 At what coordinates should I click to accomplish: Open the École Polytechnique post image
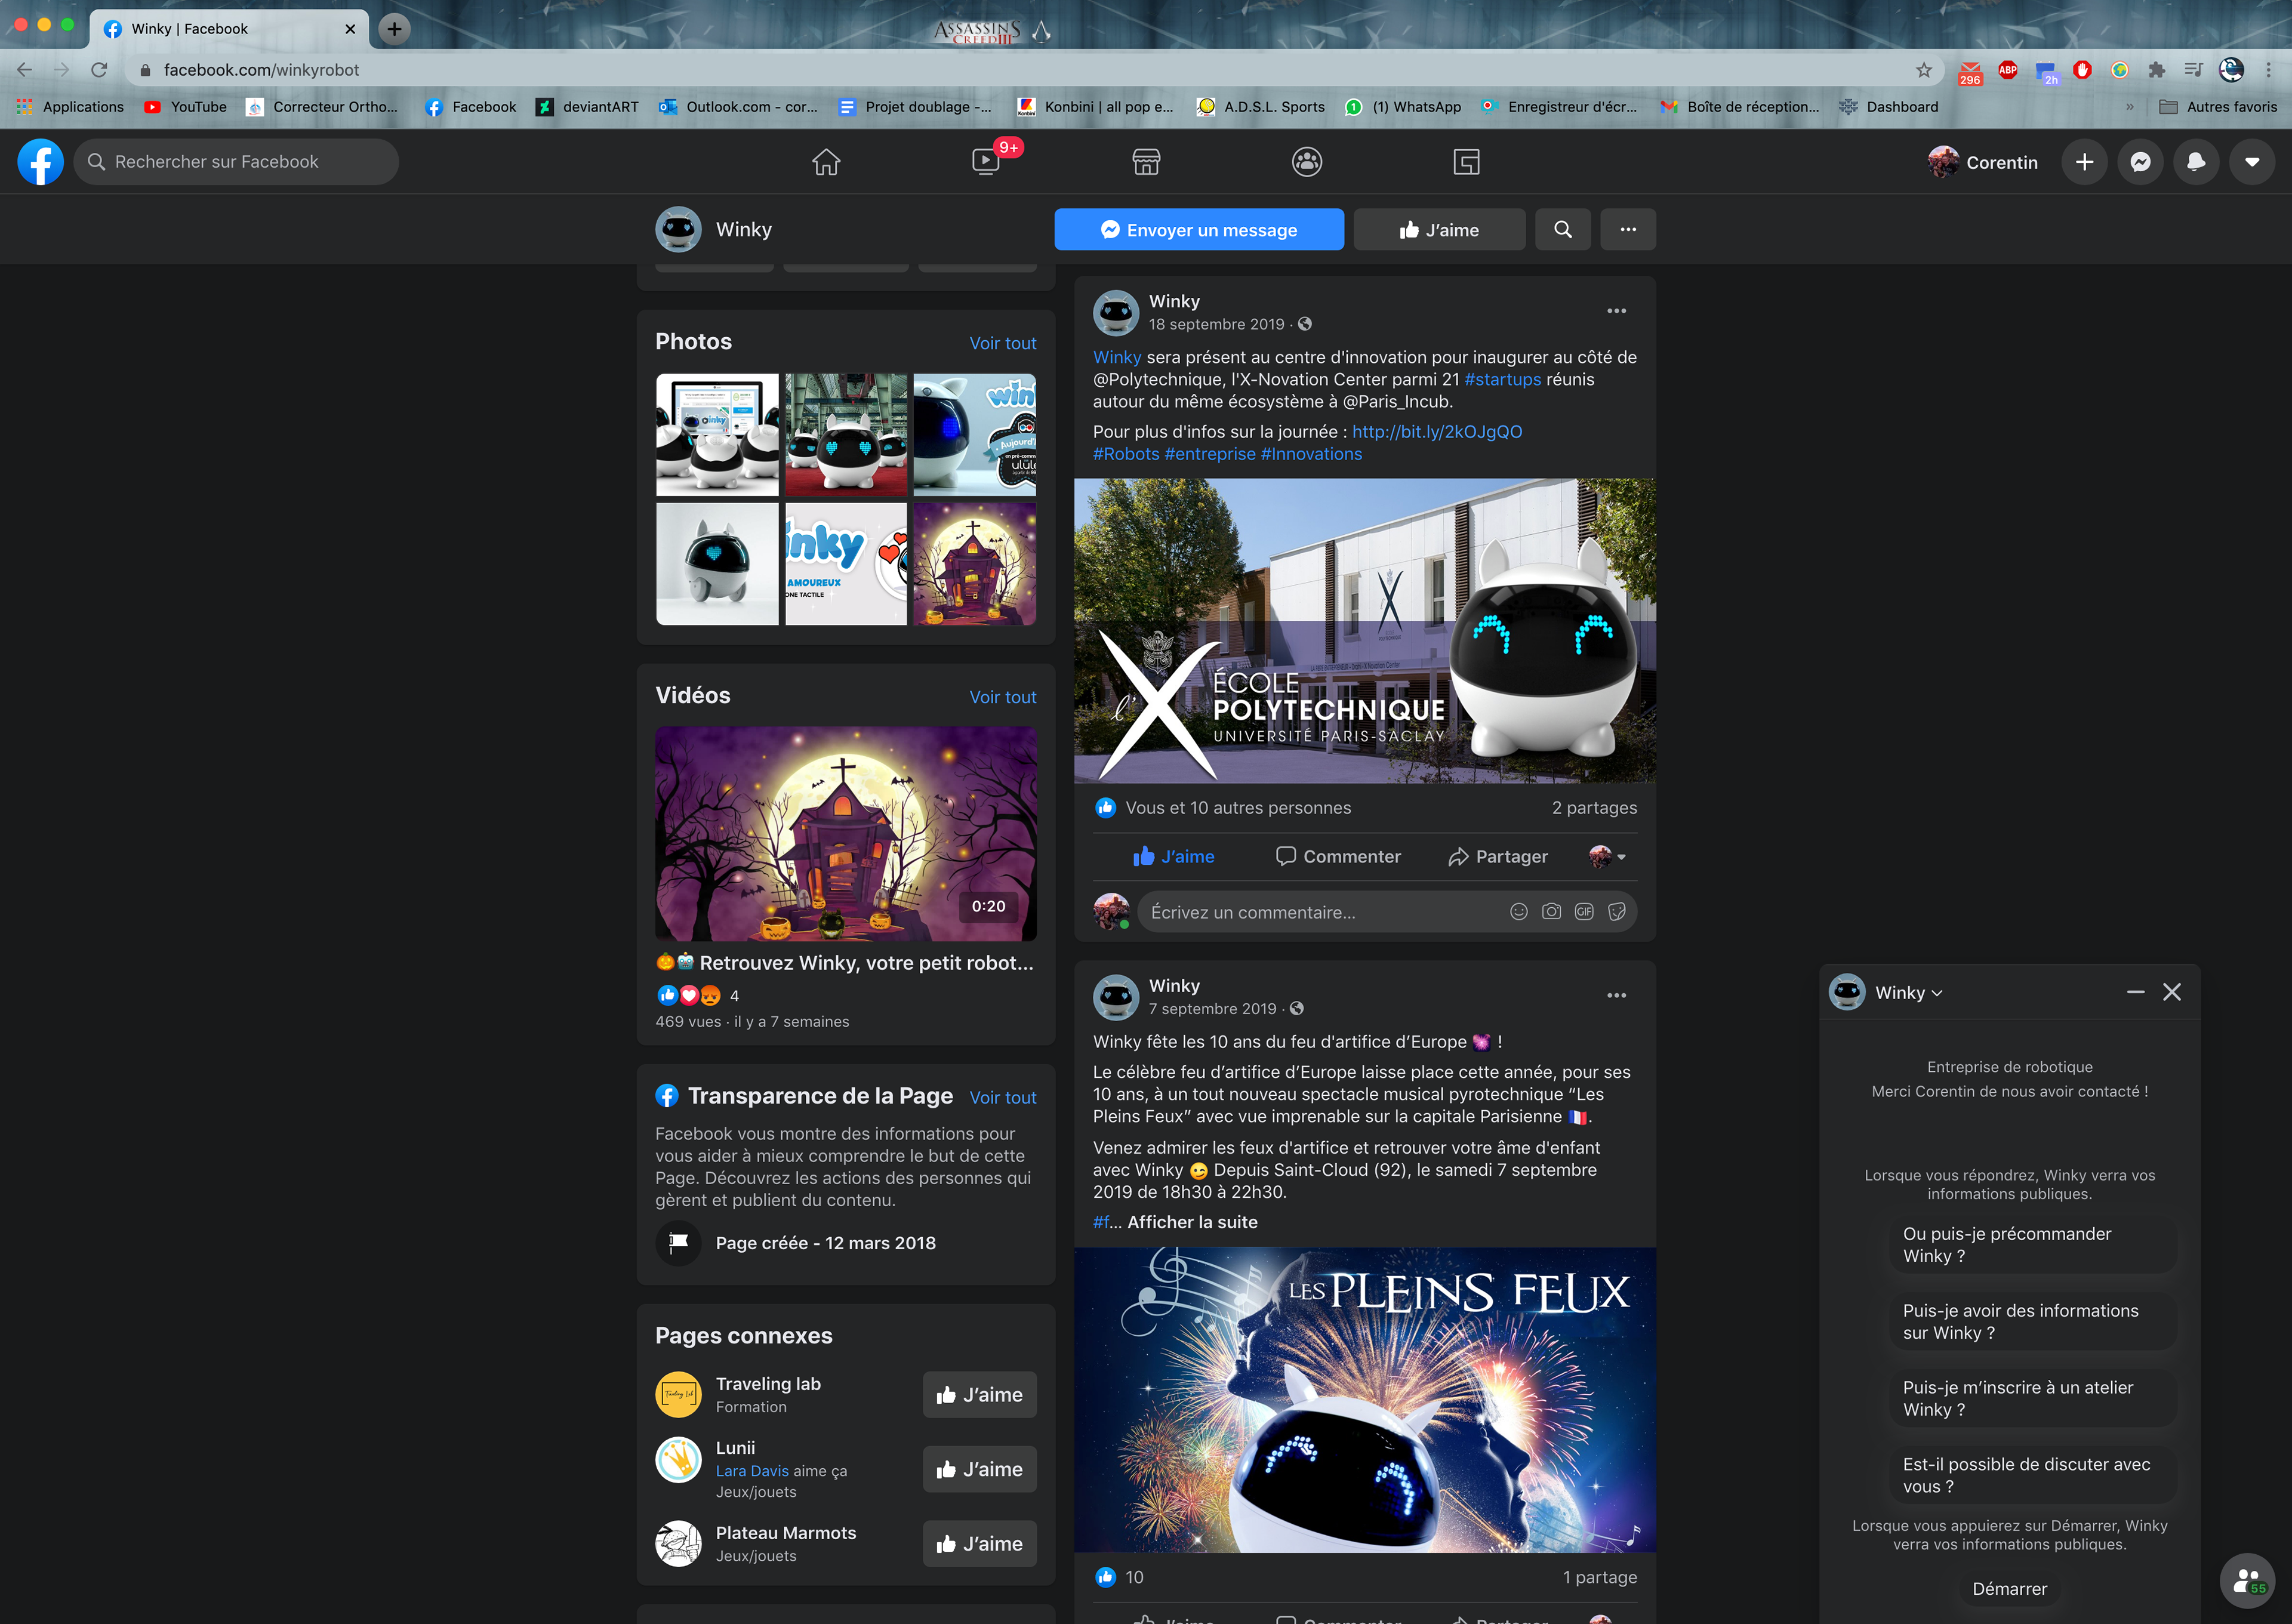tap(1364, 630)
